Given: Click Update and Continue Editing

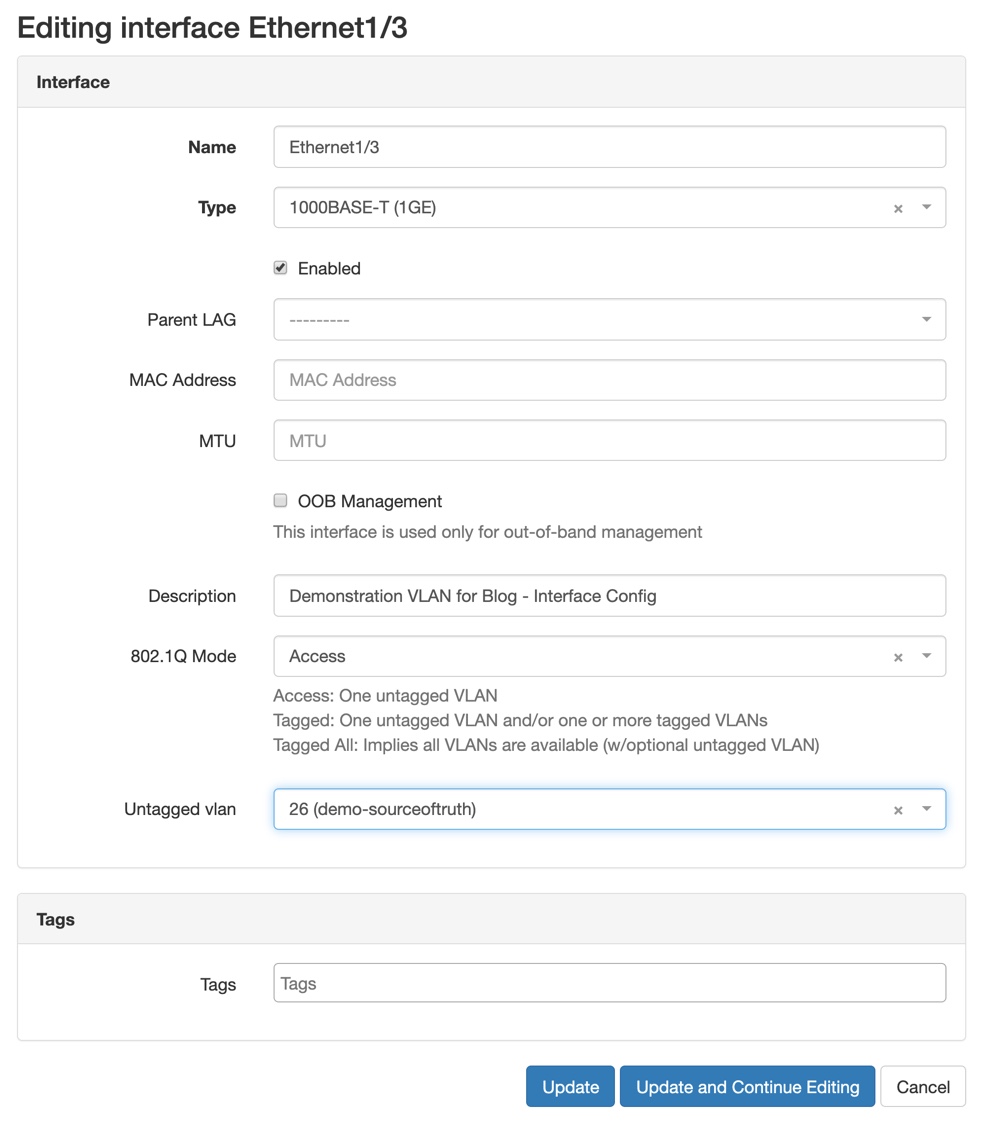Looking at the screenshot, I should click(747, 1087).
